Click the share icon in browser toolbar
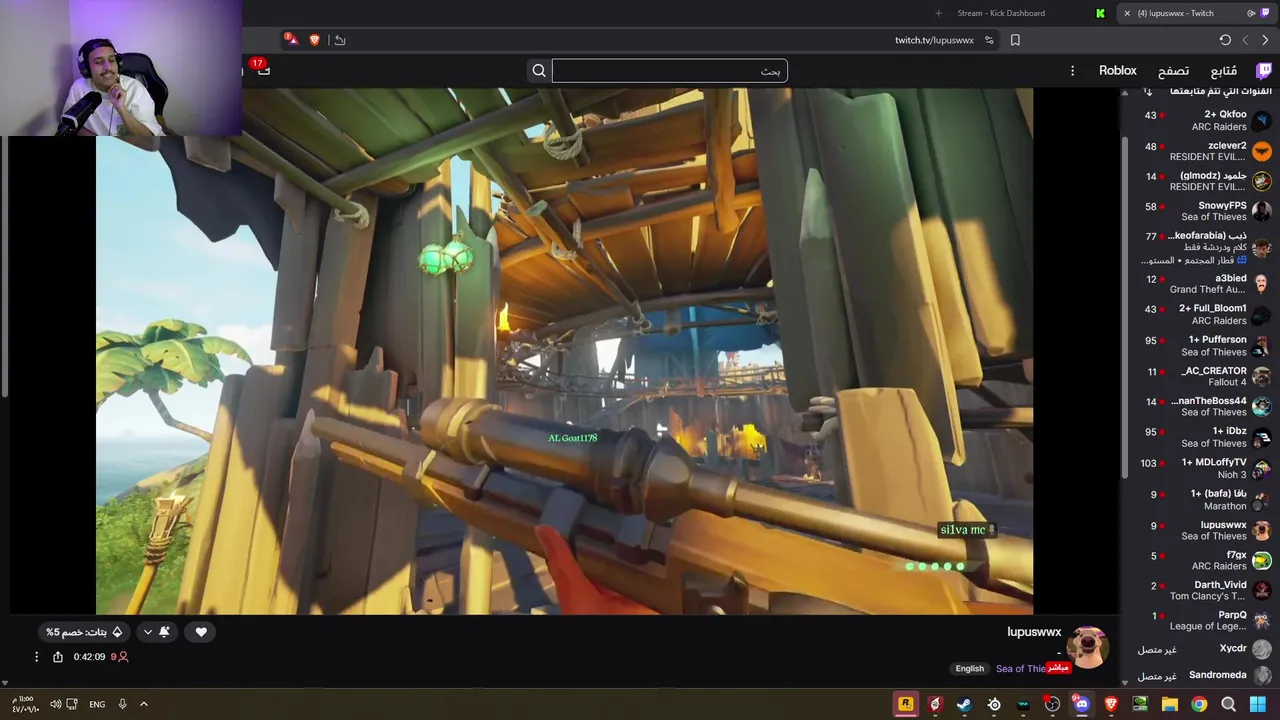 [340, 40]
